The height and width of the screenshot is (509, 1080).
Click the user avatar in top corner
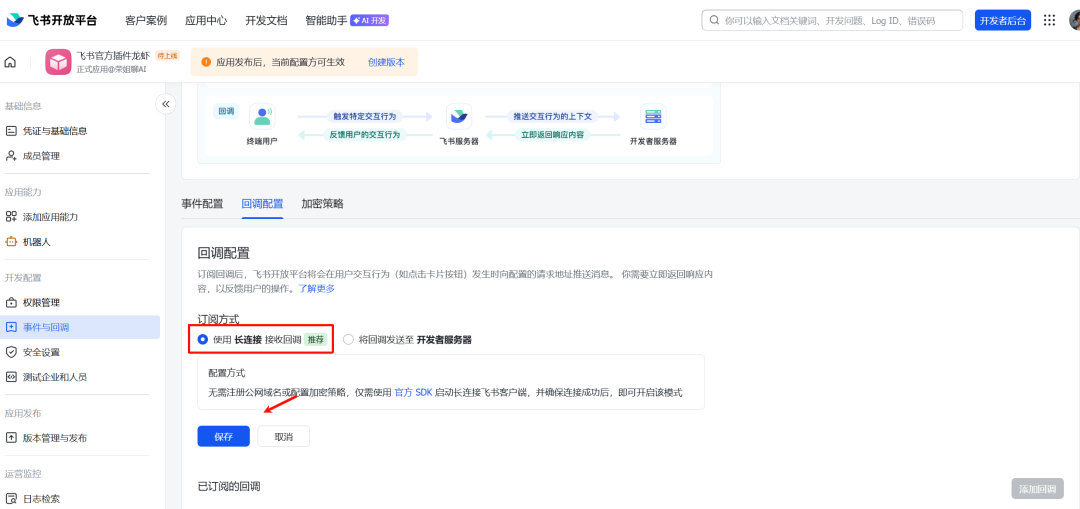1074,21
